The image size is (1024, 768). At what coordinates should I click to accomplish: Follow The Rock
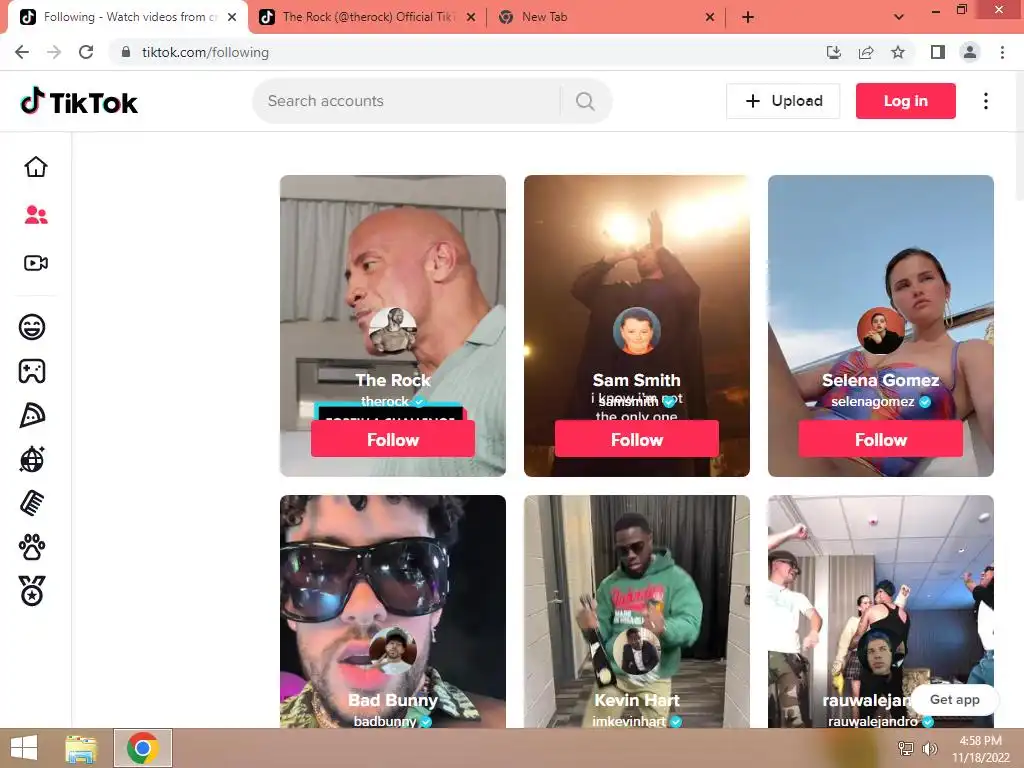point(392,440)
